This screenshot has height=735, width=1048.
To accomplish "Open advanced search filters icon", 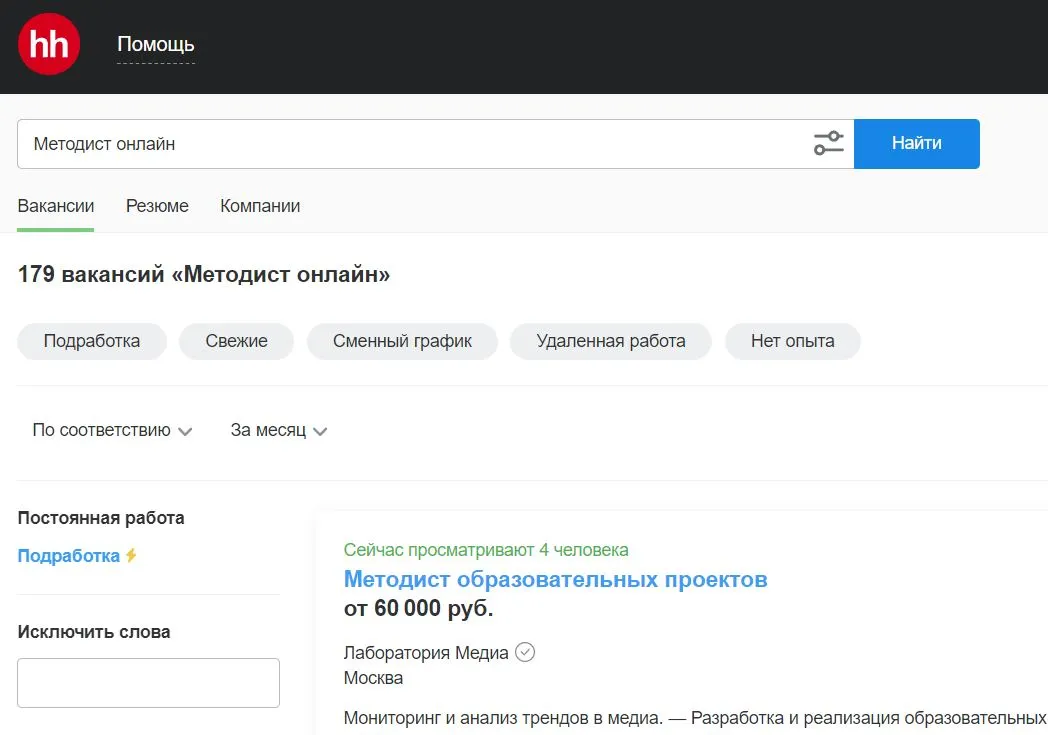I will 828,143.
